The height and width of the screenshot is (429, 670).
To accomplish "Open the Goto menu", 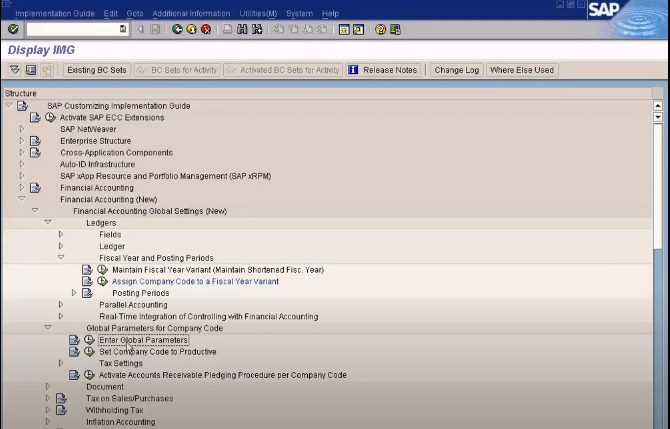I will (x=135, y=14).
